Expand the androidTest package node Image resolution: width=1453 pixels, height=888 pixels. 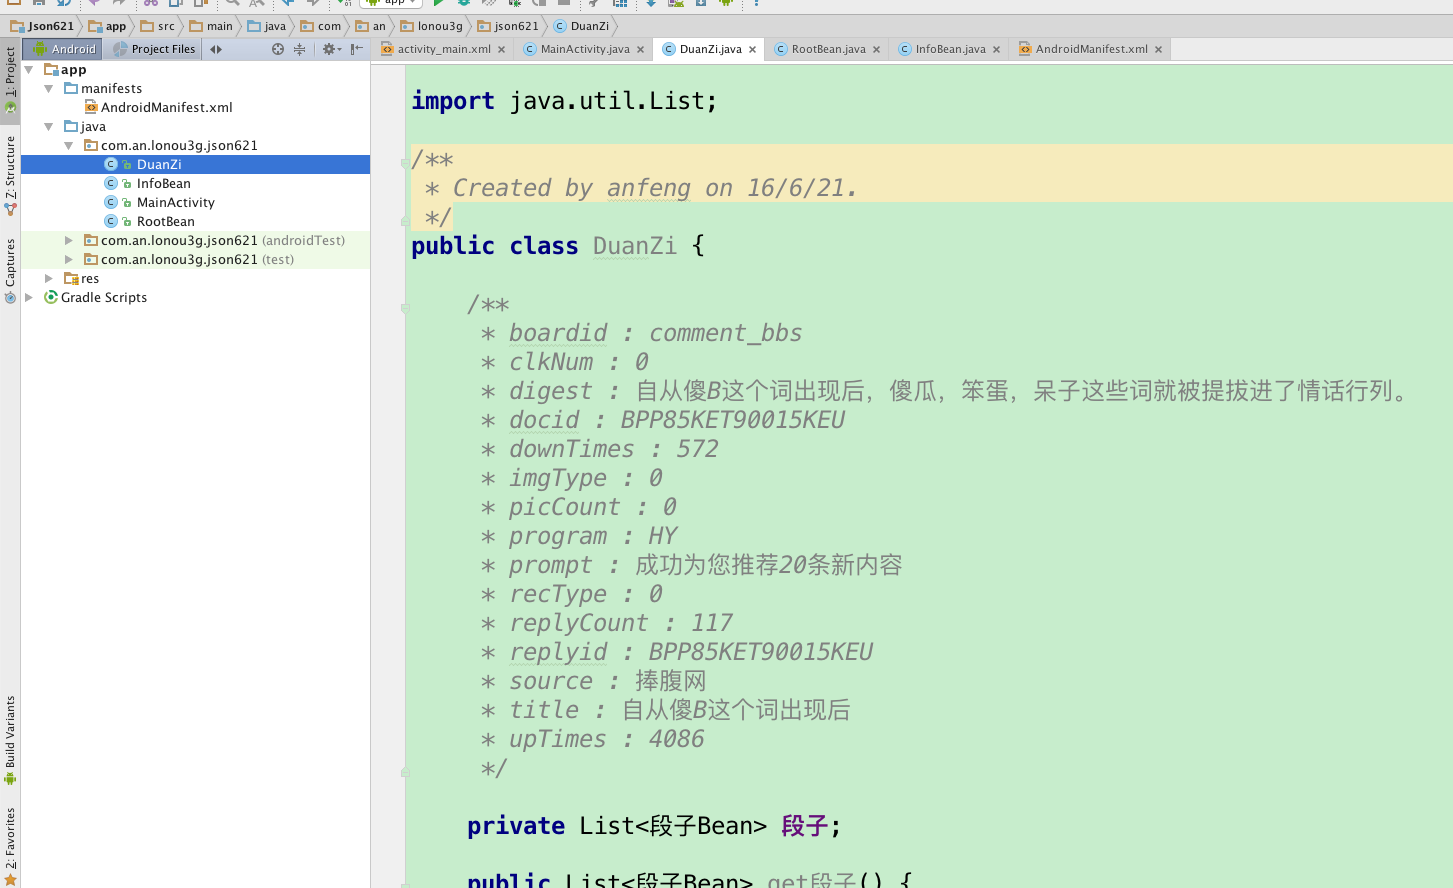pos(68,241)
